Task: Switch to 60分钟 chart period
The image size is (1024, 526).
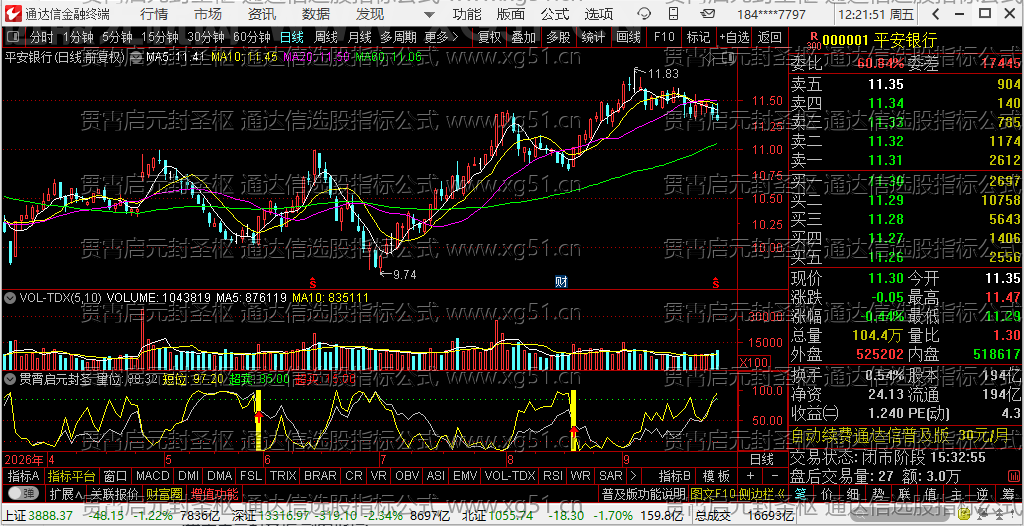Action: [251, 38]
